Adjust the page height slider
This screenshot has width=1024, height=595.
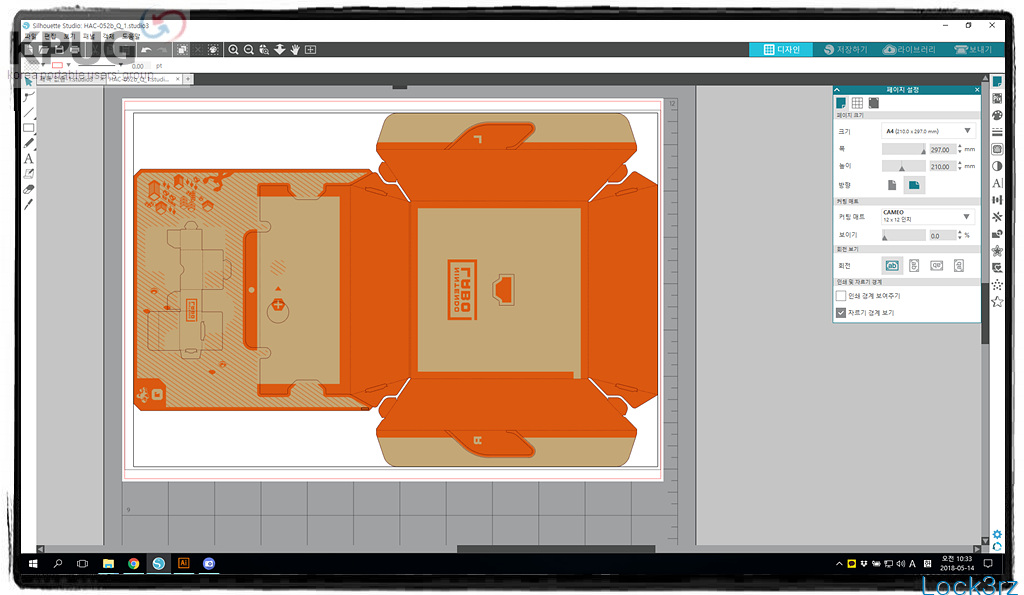point(904,167)
